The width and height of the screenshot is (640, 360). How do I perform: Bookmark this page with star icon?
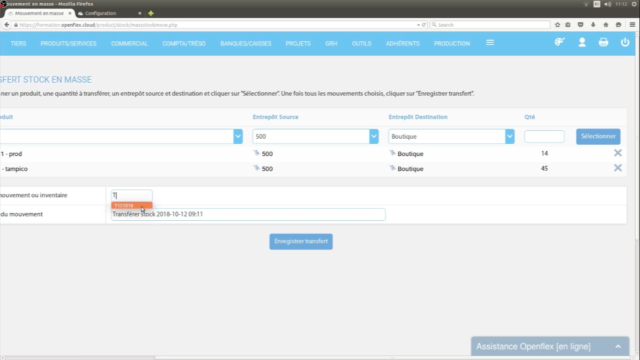557,25
